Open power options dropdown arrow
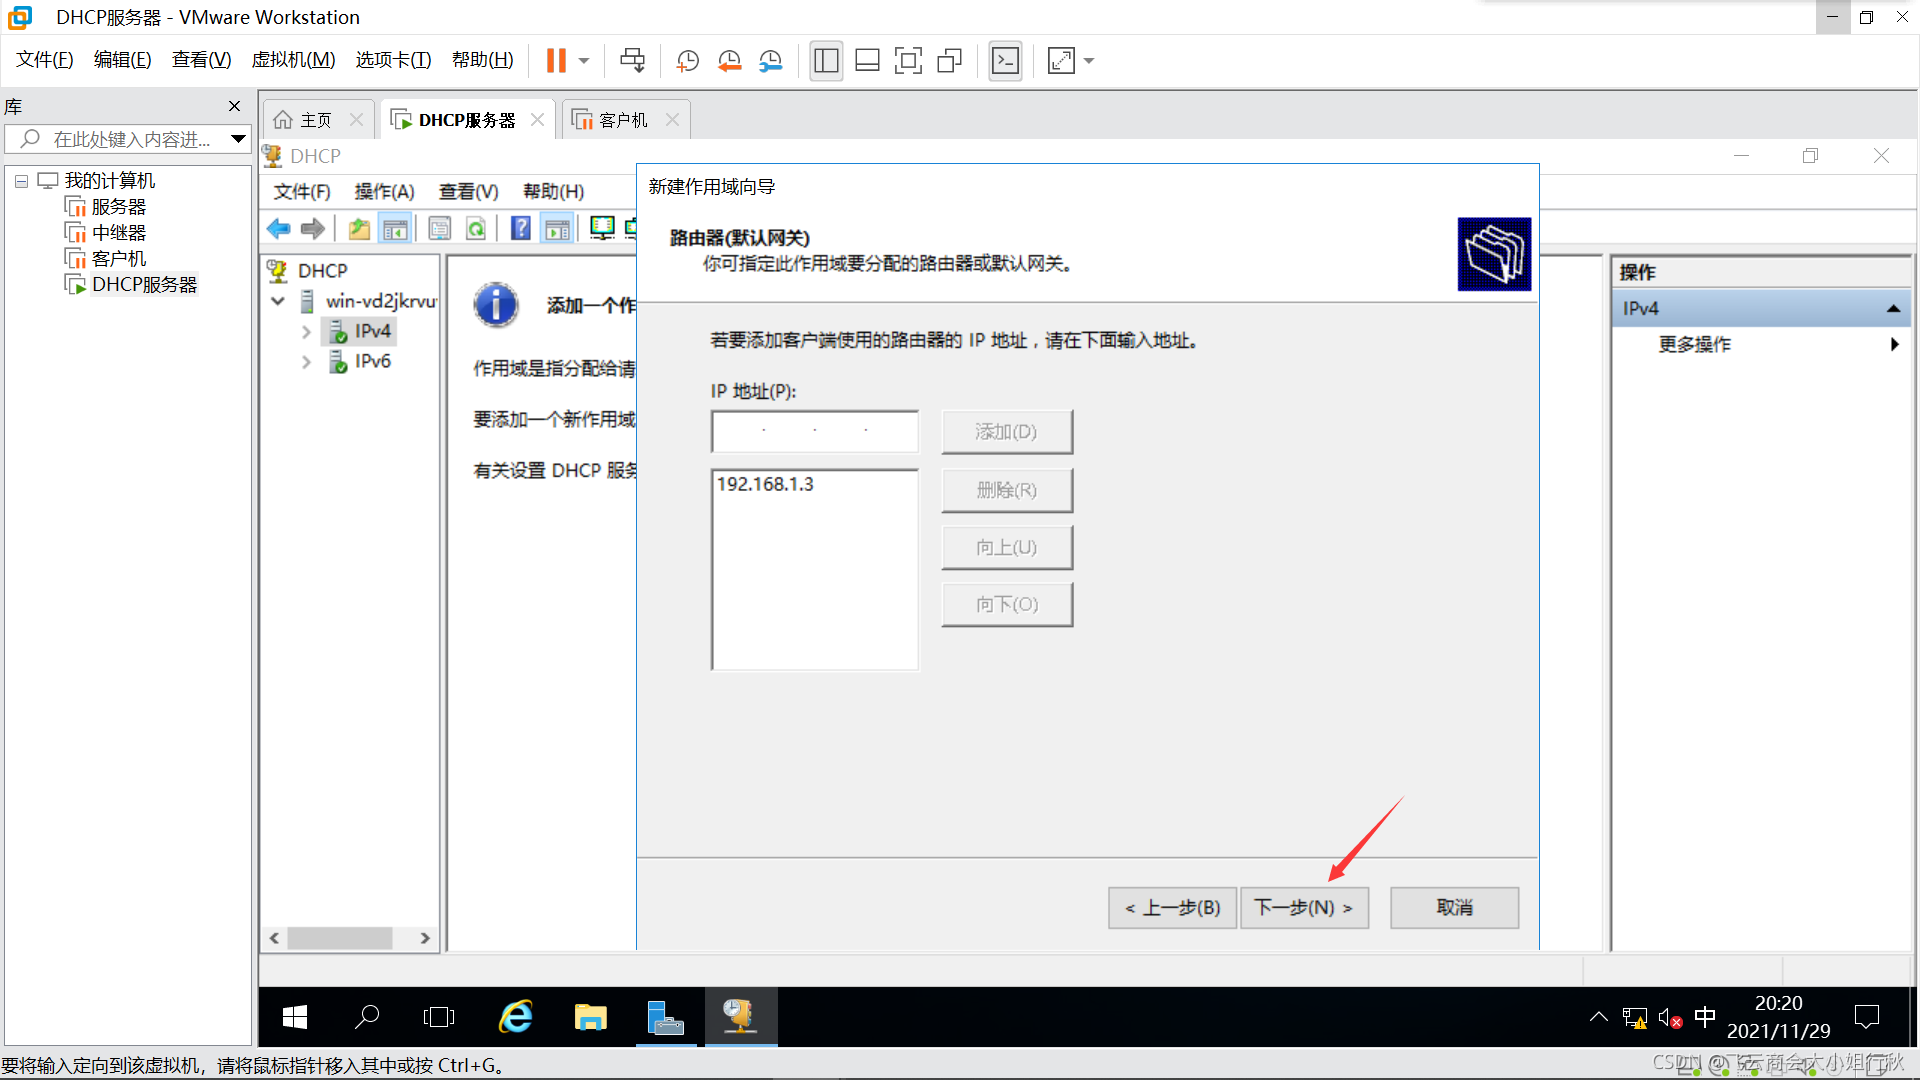 coord(584,61)
